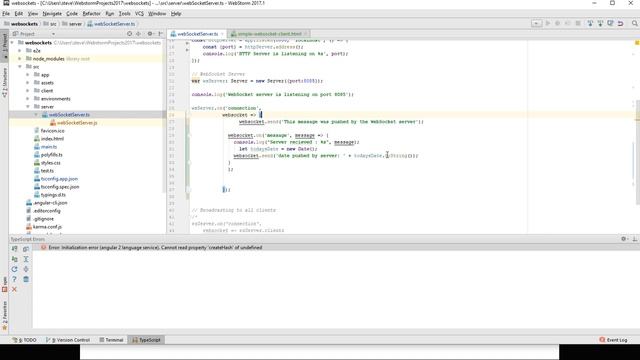Screen dimensions: 640x360
Task: Select styles.css in project tree
Action: pos(50,163)
